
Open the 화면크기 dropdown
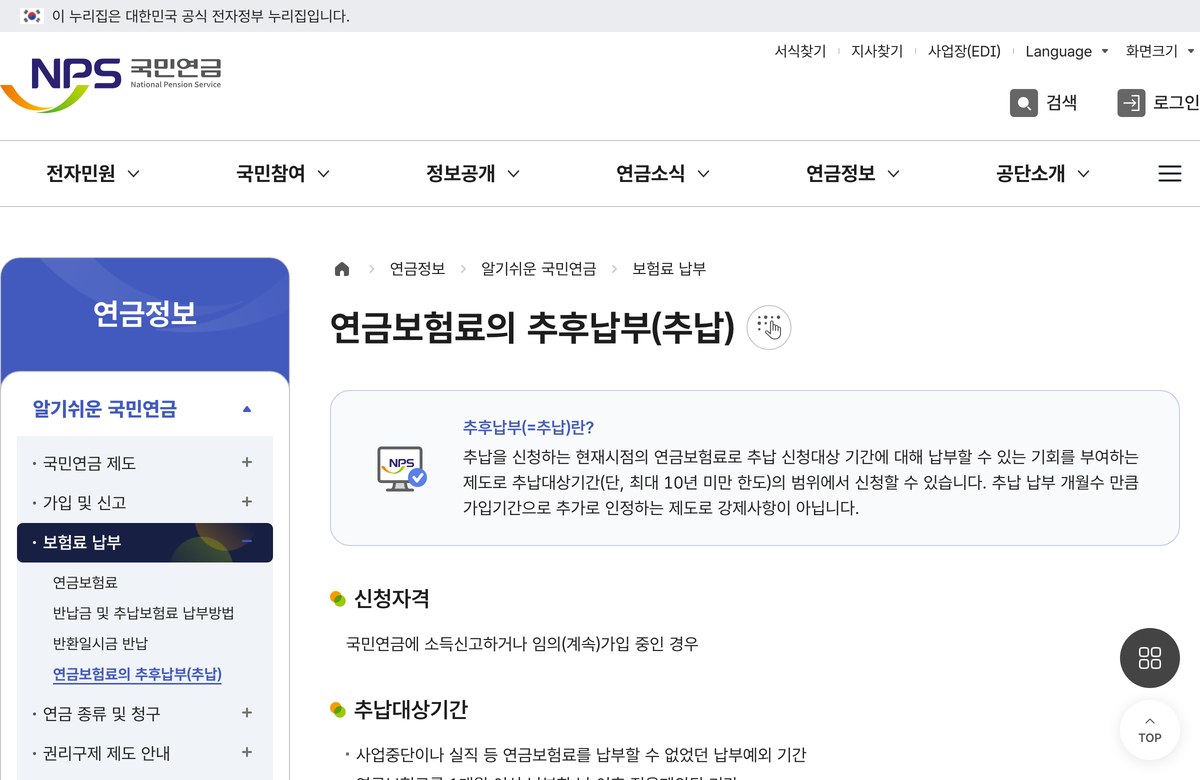coord(1161,51)
